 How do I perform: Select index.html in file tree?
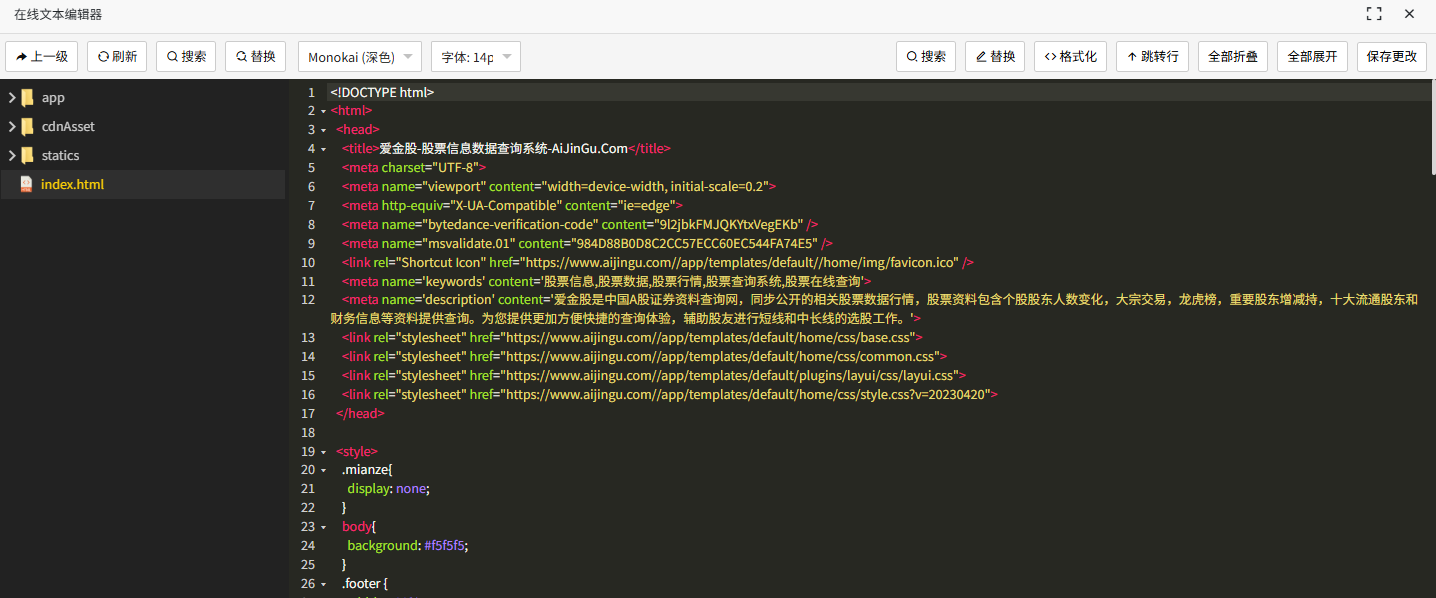(x=72, y=185)
